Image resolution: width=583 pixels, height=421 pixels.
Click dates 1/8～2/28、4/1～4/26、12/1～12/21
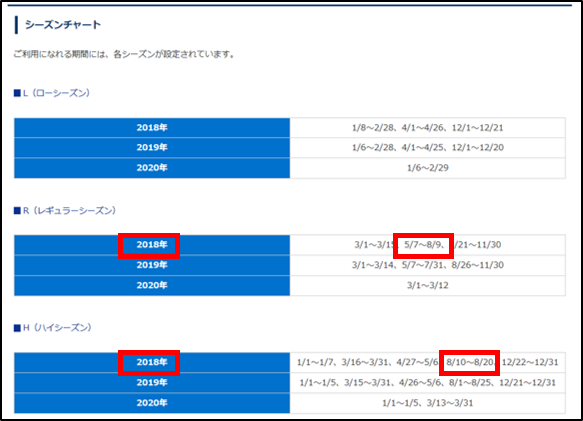[x=428, y=128]
